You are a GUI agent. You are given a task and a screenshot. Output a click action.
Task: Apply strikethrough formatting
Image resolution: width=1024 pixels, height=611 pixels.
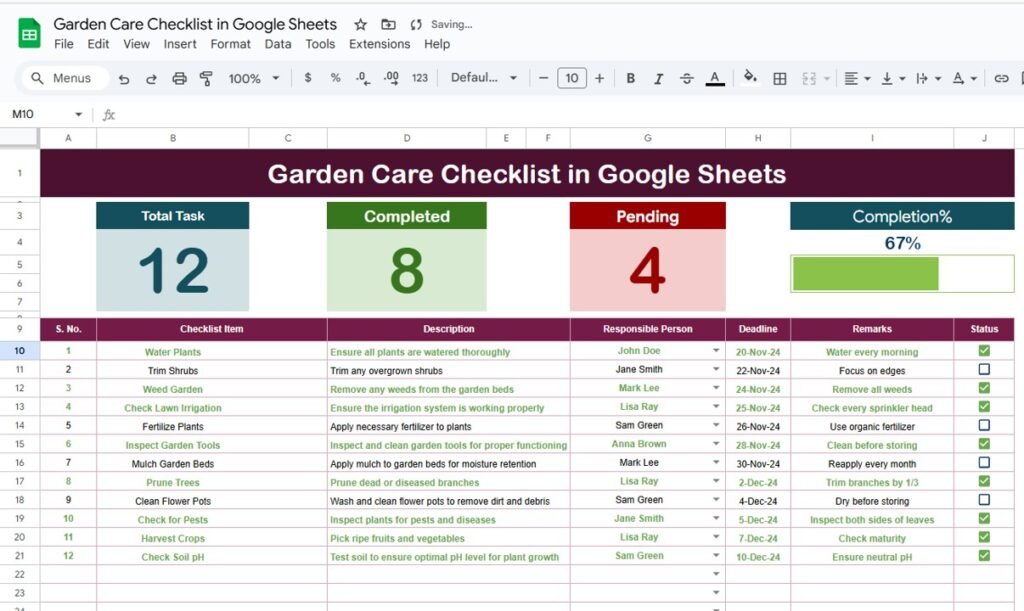(686, 77)
